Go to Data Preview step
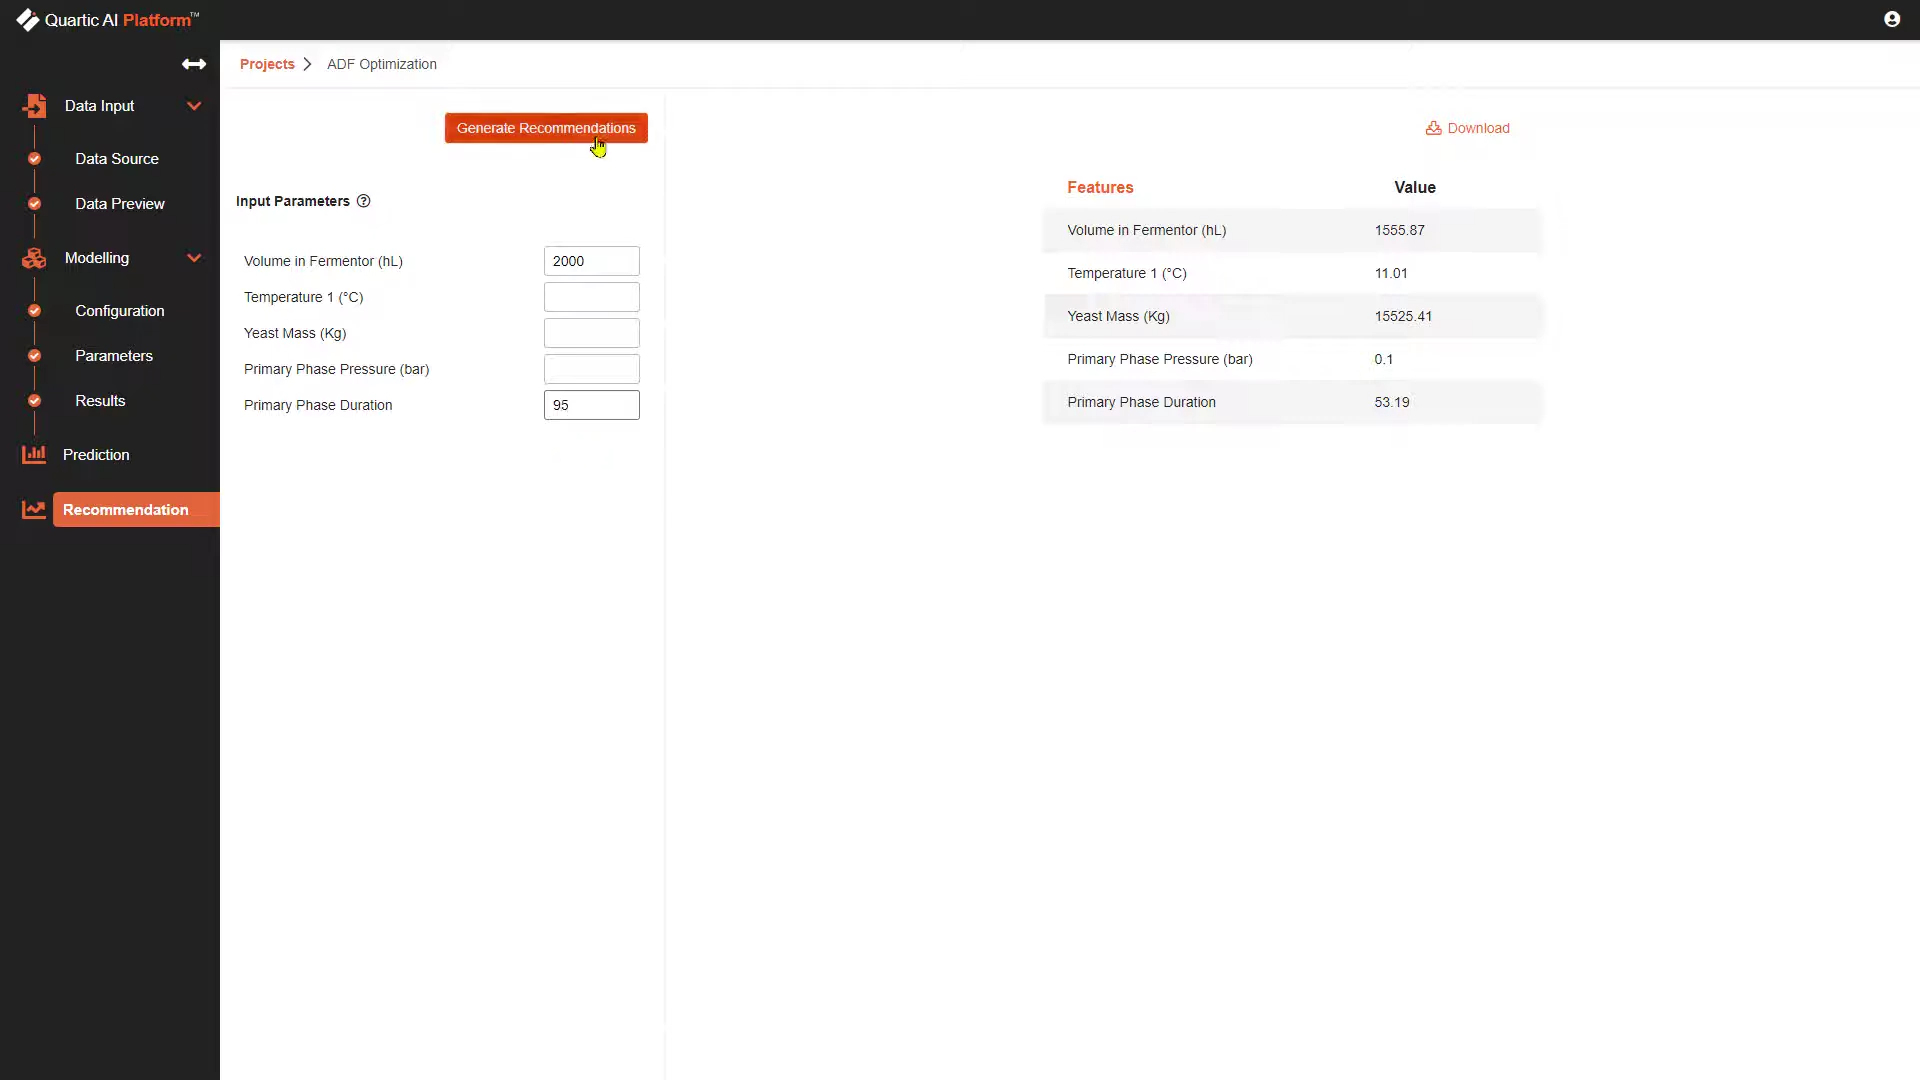The image size is (1920, 1080). [119, 204]
